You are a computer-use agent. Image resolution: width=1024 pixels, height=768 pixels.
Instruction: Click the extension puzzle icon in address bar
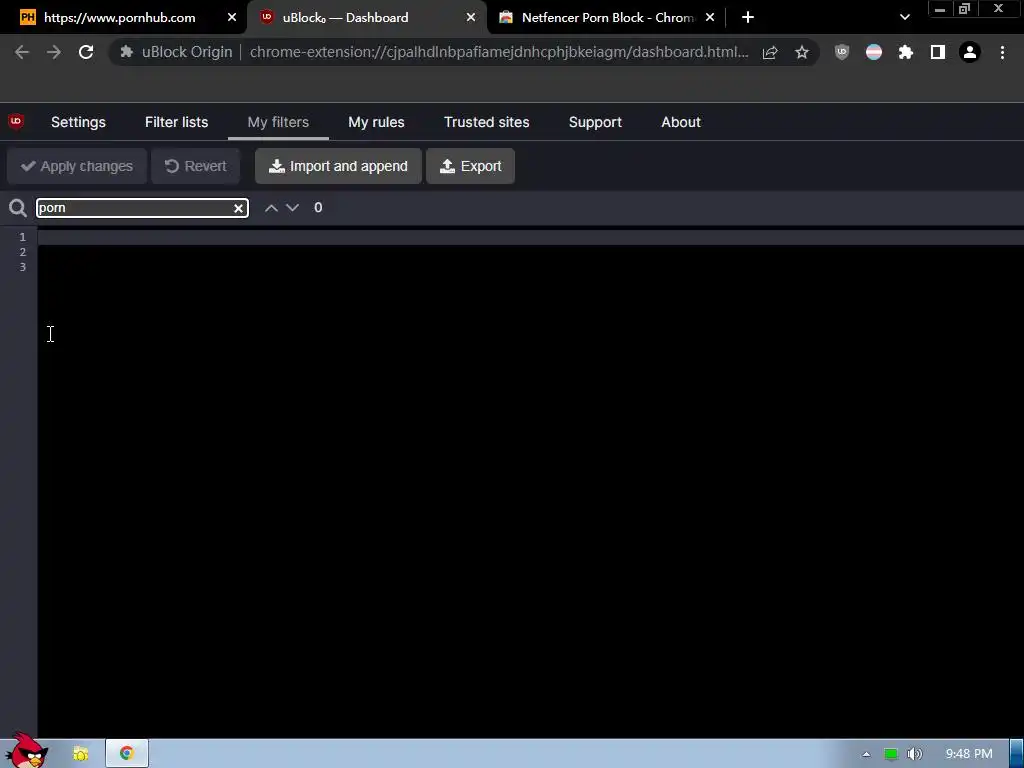pyautogui.click(x=127, y=52)
